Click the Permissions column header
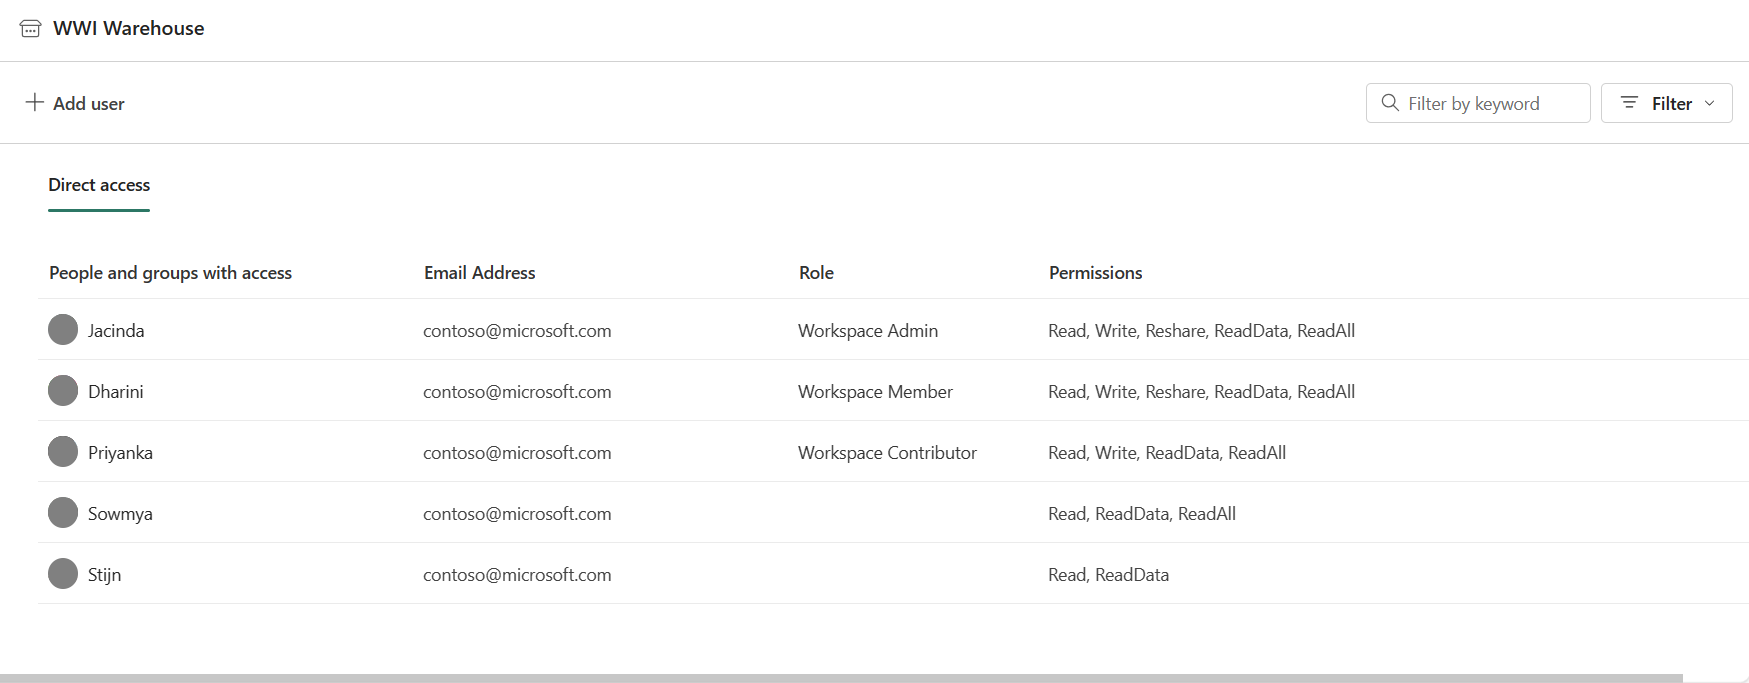 click(1095, 273)
